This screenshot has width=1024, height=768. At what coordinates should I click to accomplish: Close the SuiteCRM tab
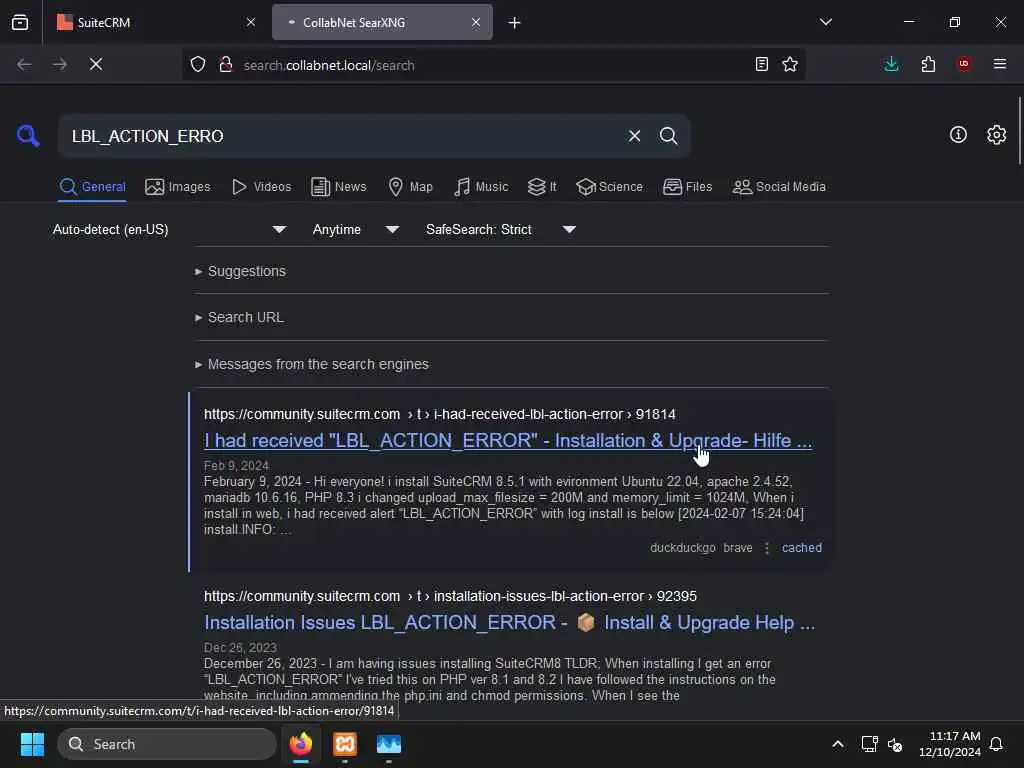[x=251, y=22]
